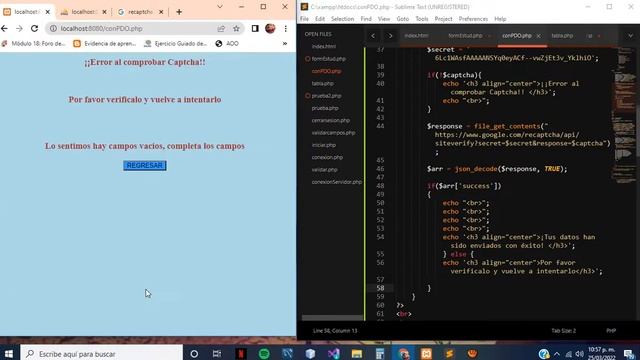Open Sublime tab list dropdown arrow
This screenshot has height=360, width=640.
click(x=630, y=36)
